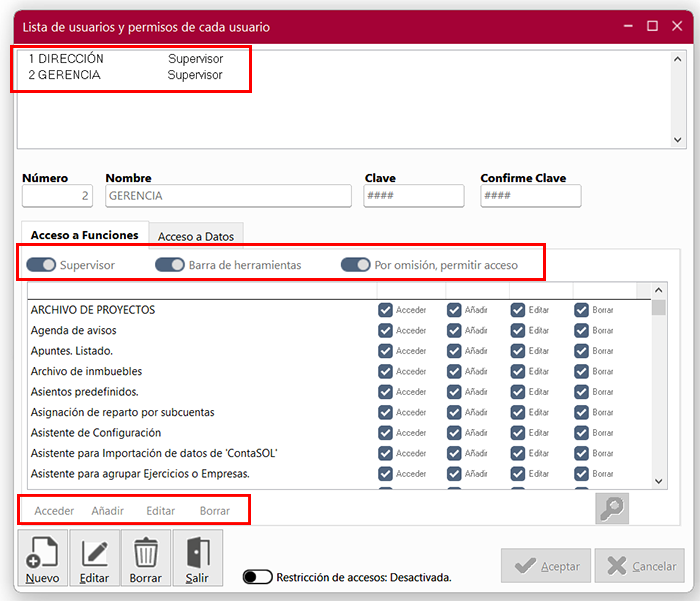
Task: Switch to Acceso a Datos tab
Action: coord(196,236)
